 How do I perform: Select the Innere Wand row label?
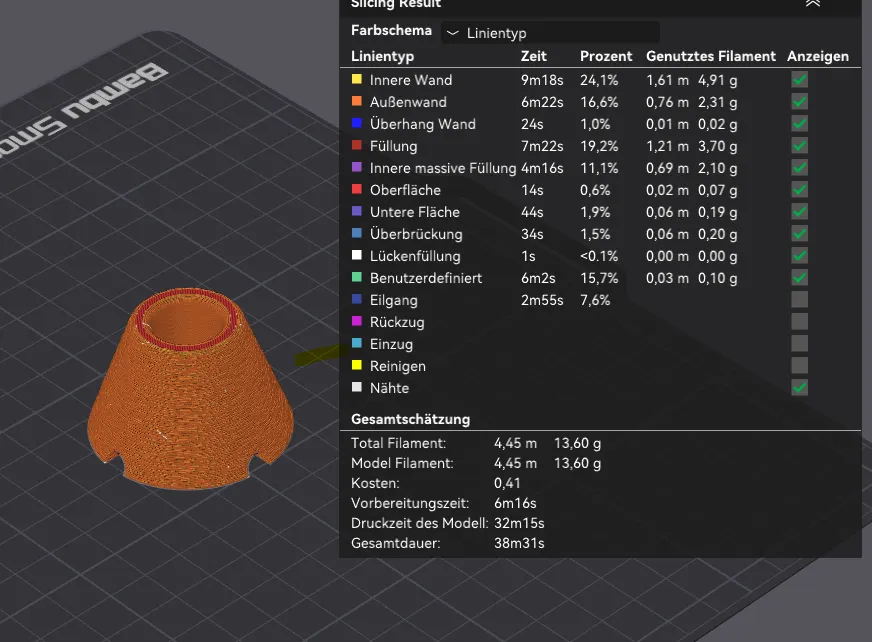411,80
